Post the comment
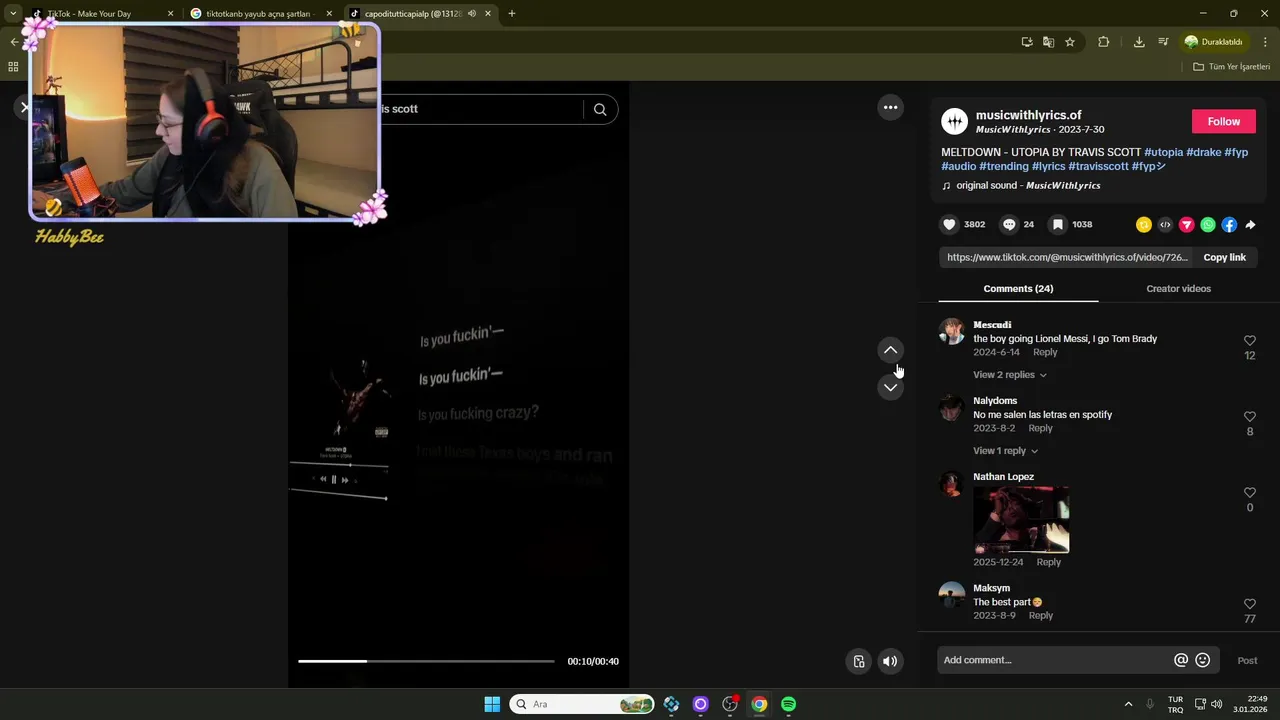This screenshot has height=720, width=1280. tap(1247, 660)
